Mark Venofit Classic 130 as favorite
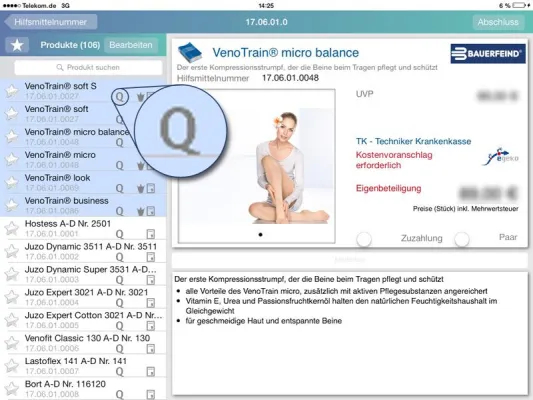This screenshot has height=400, width=533. (x=12, y=343)
